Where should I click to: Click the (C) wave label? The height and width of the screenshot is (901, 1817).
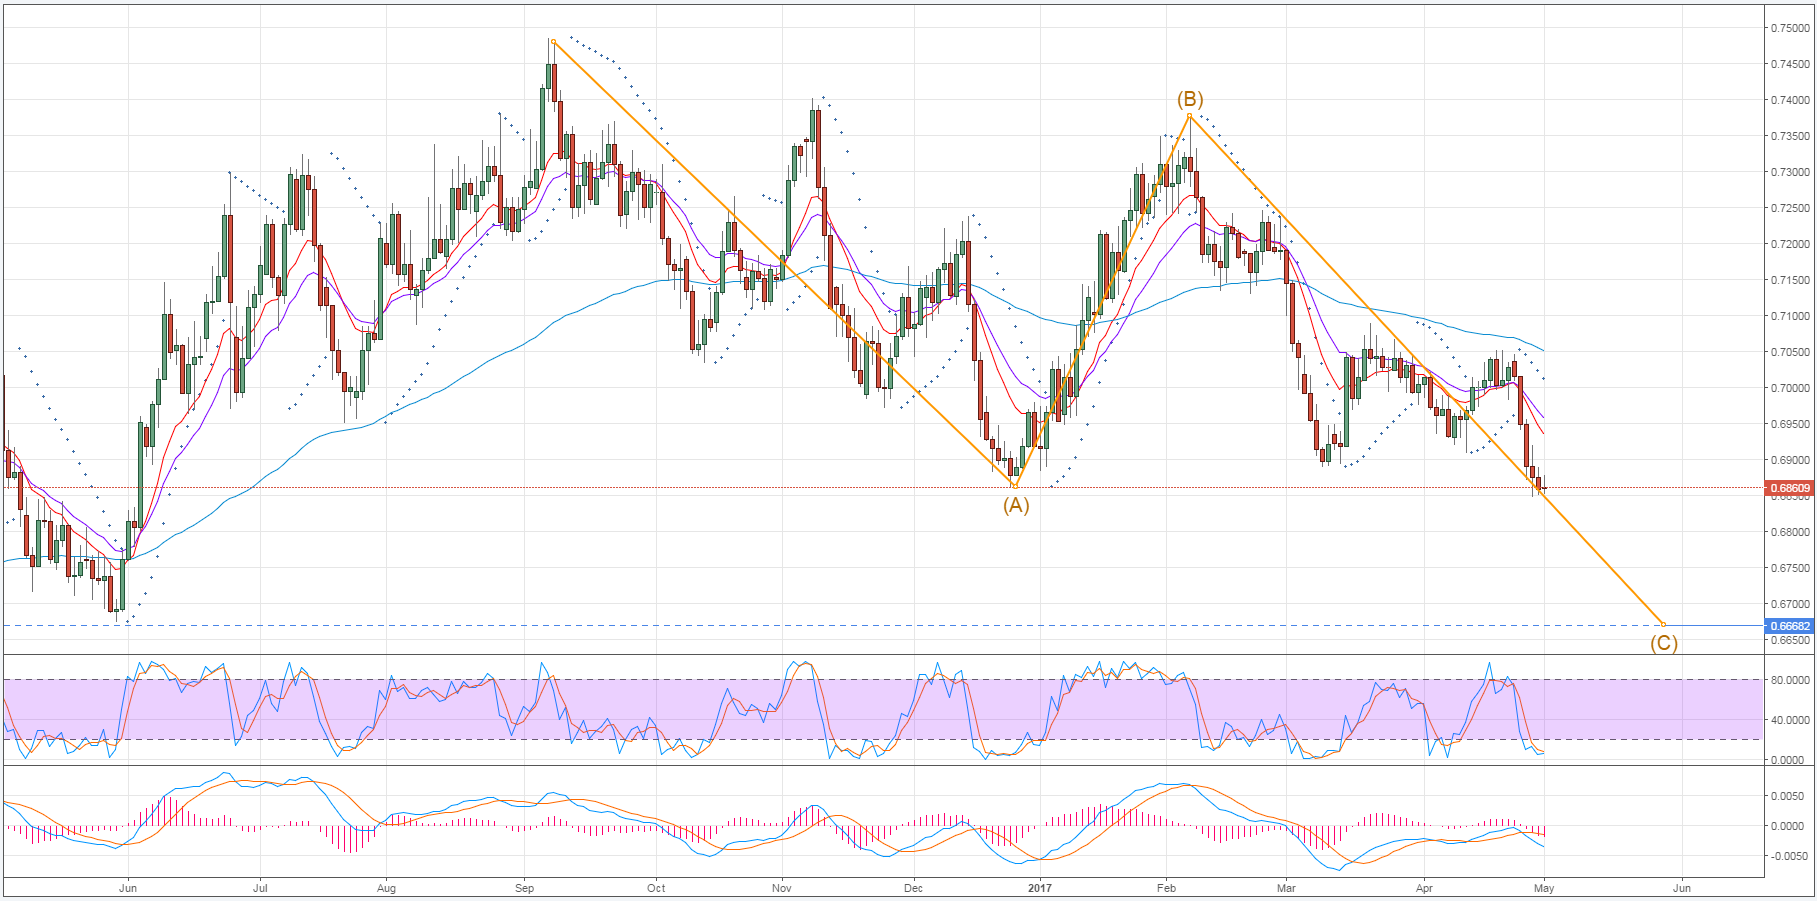tap(1664, 643)
